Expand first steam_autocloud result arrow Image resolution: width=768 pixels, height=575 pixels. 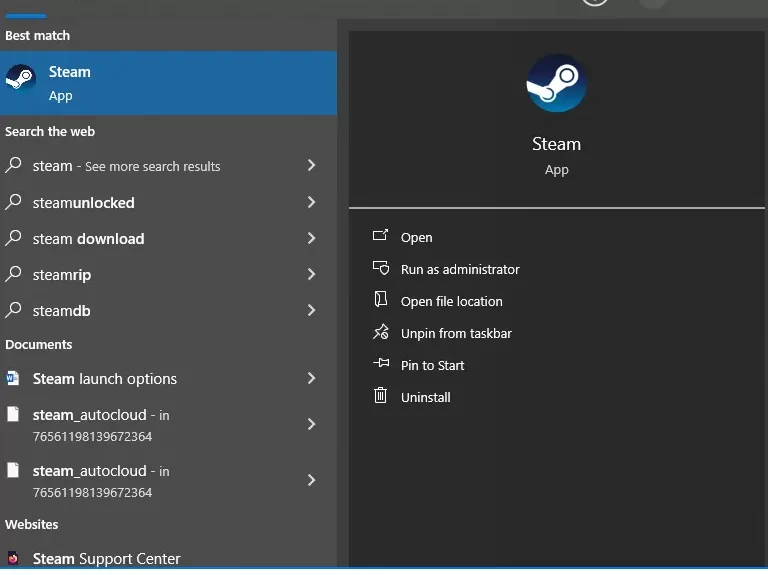(312, 424)
